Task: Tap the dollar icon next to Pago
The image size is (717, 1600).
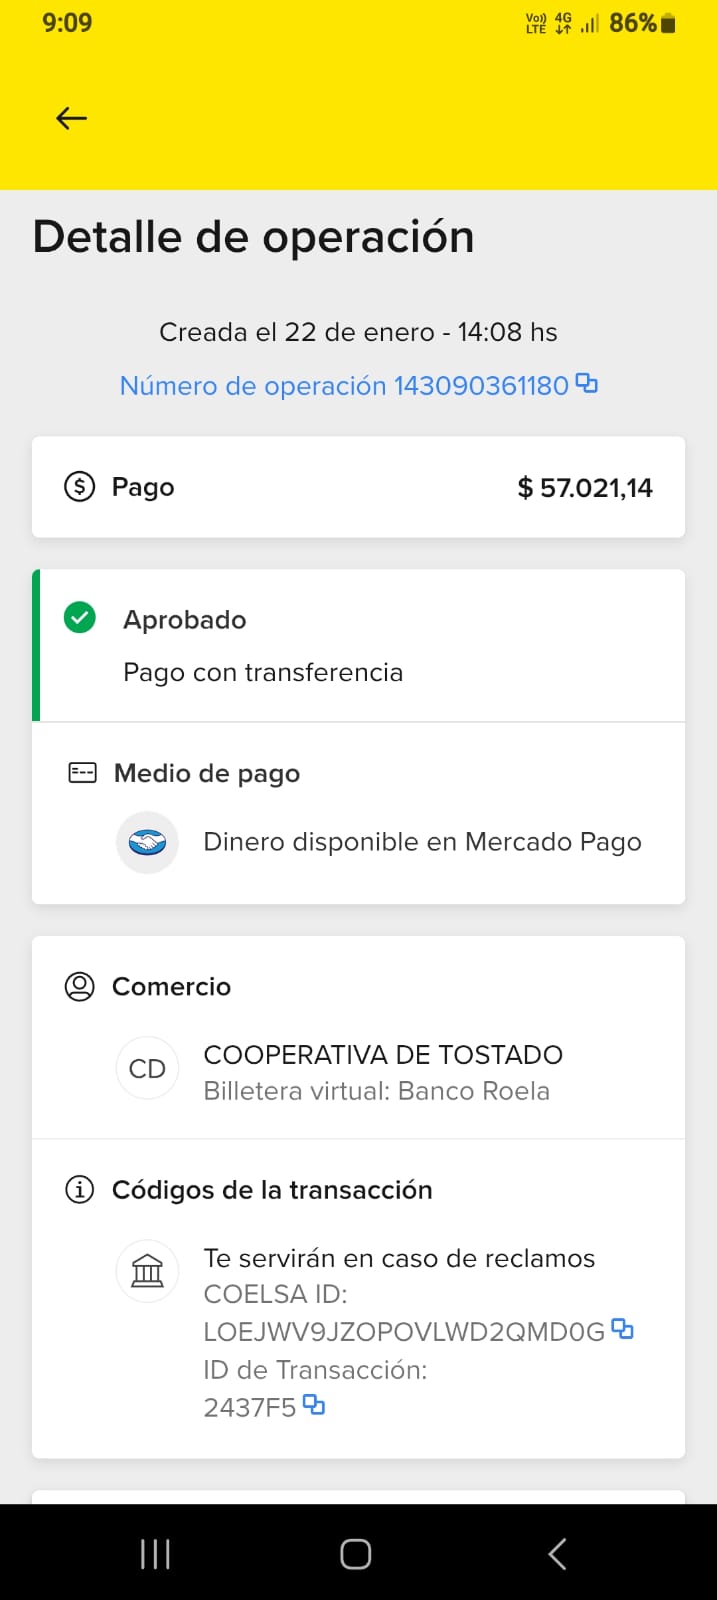Action: pyautogui.click(x=79, y=487)
